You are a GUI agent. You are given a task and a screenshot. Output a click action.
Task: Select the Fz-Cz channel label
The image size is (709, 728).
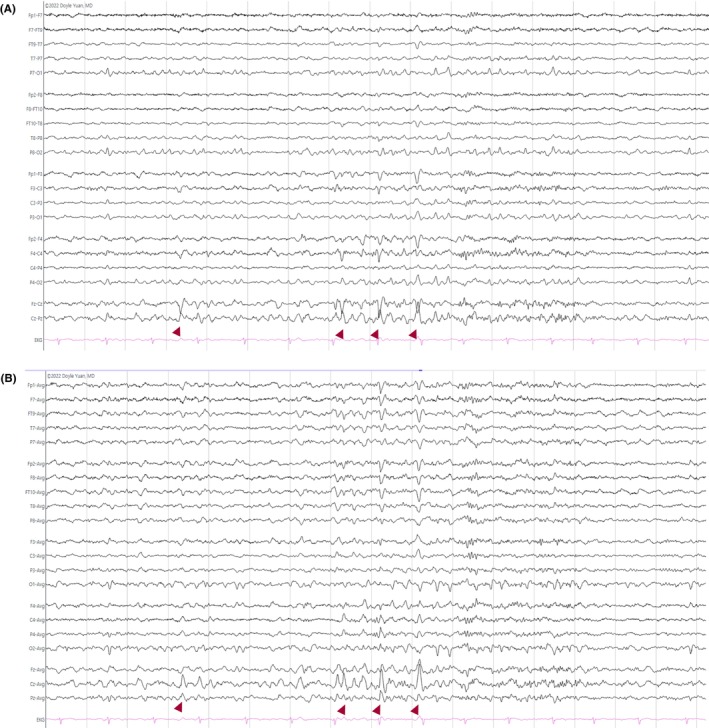(37, 304)
